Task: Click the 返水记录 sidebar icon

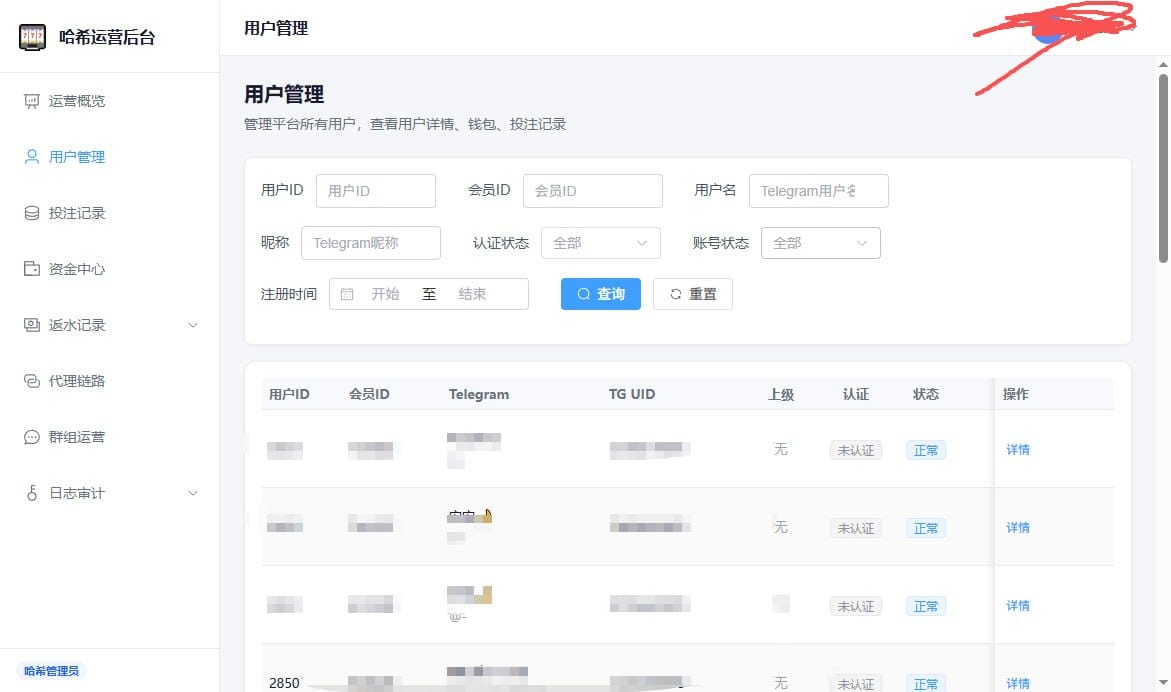Action: click(x=31, y=325)
